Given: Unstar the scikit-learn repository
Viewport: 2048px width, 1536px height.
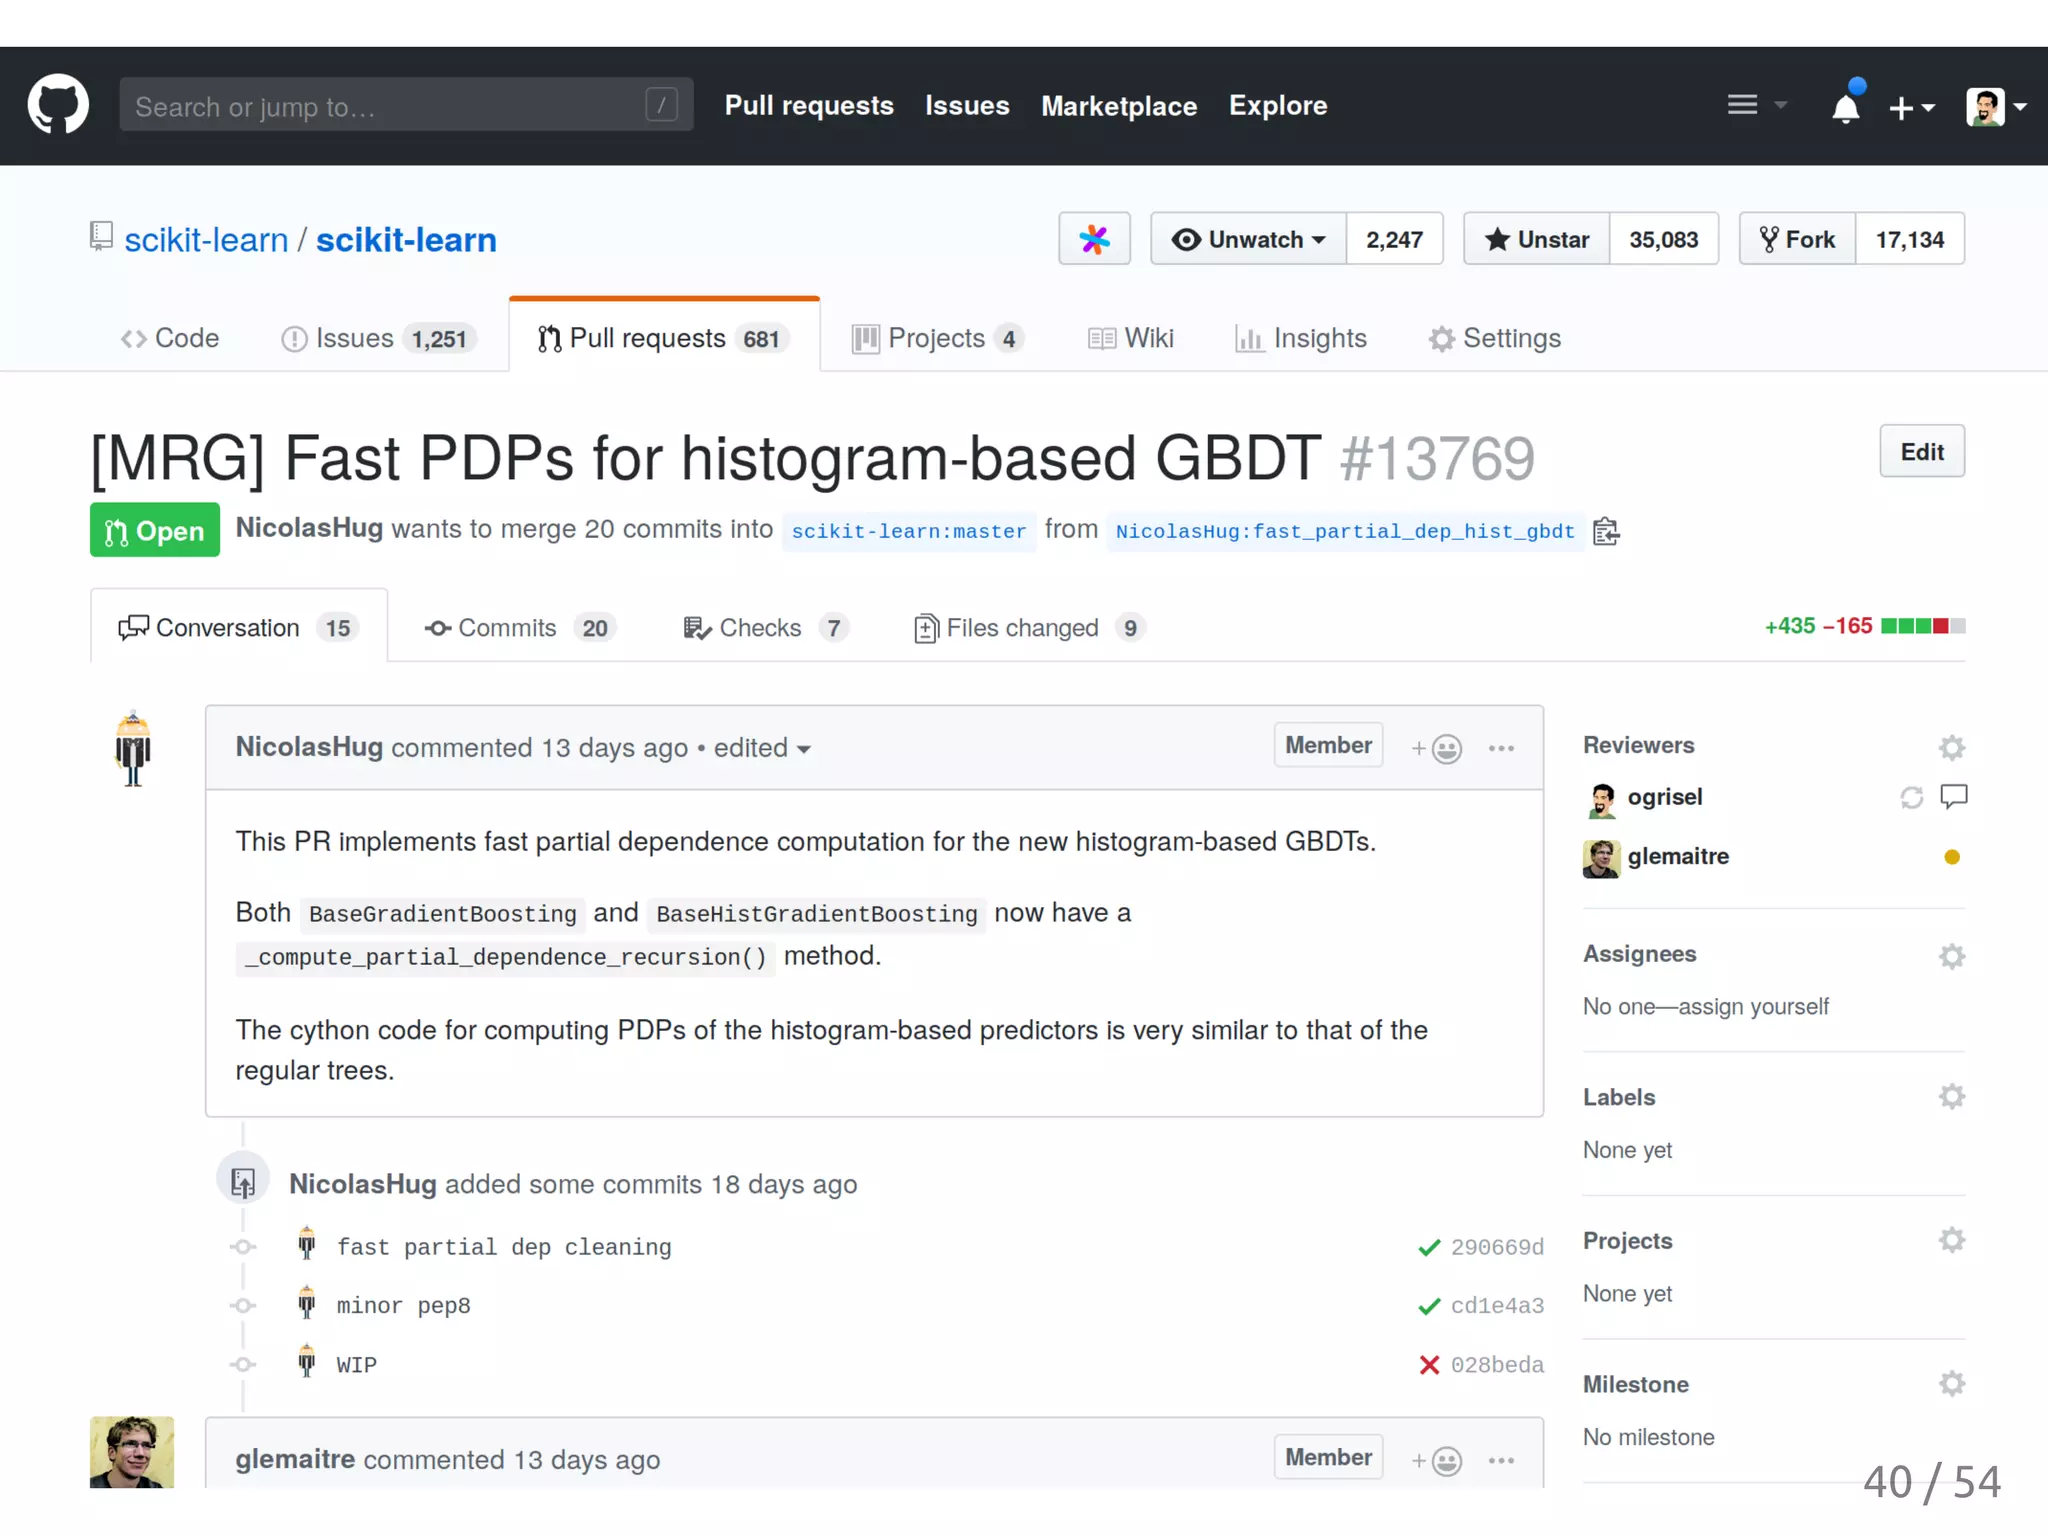Looking at the screenshot, I should (1537, 239).
